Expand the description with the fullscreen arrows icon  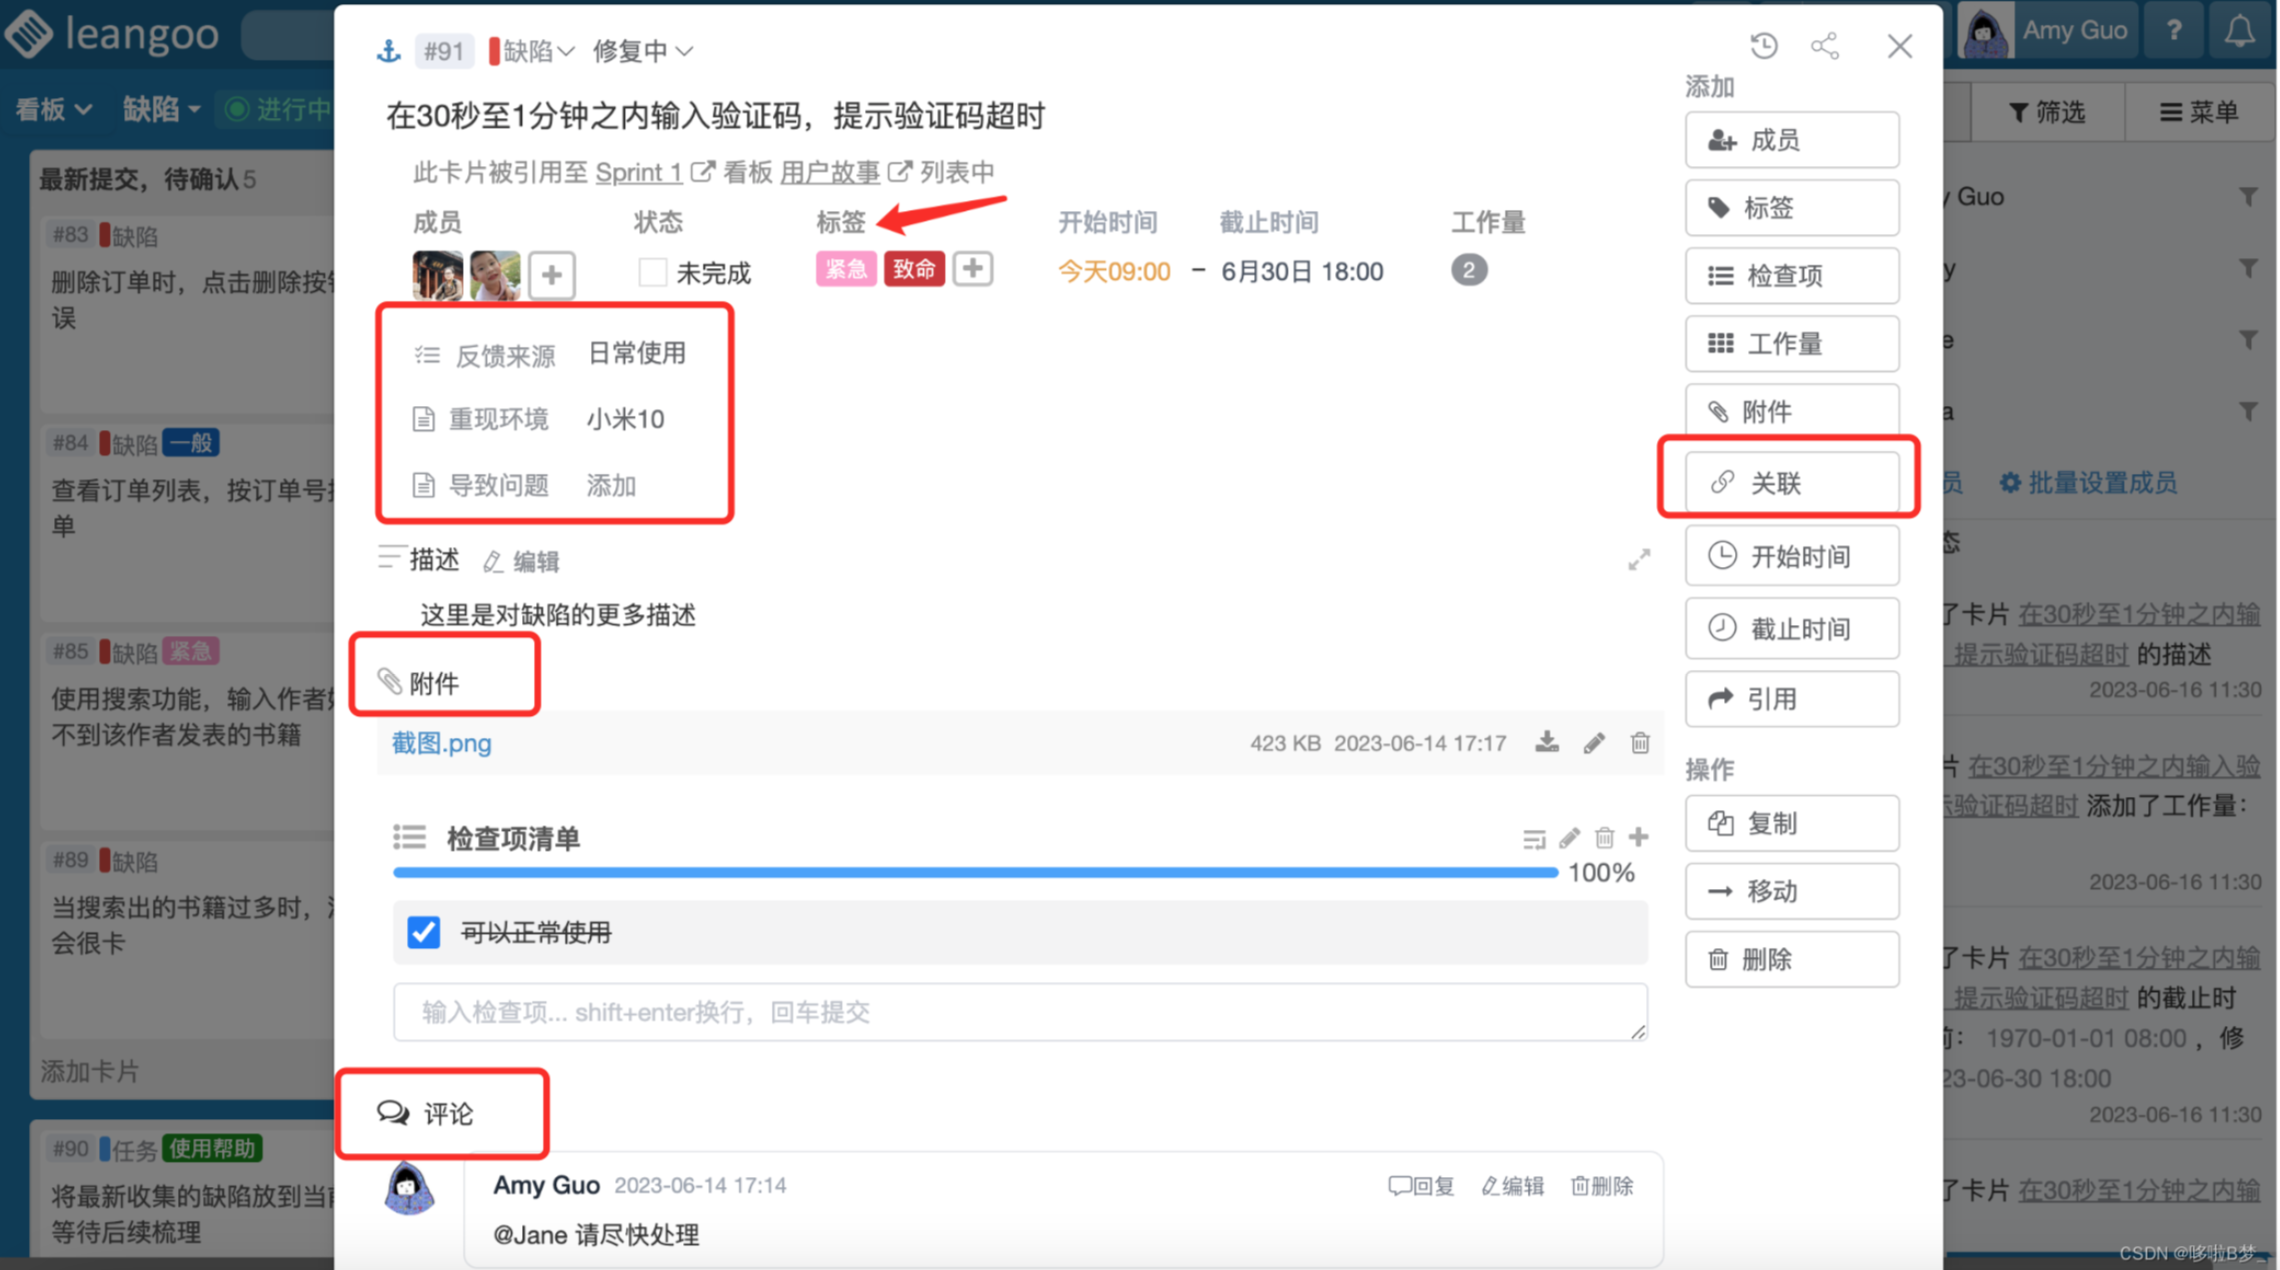(1639, 560)
